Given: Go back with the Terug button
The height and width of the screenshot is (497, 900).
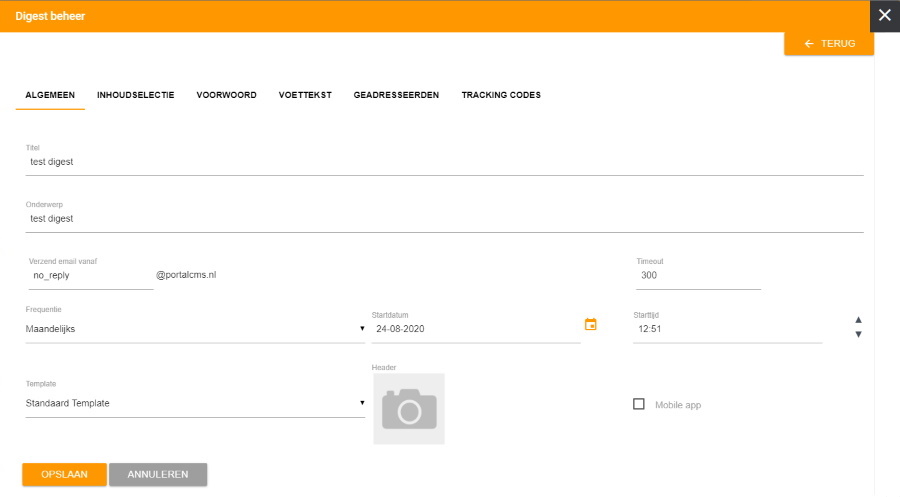Looking at the screenshot, I should 829,44.
